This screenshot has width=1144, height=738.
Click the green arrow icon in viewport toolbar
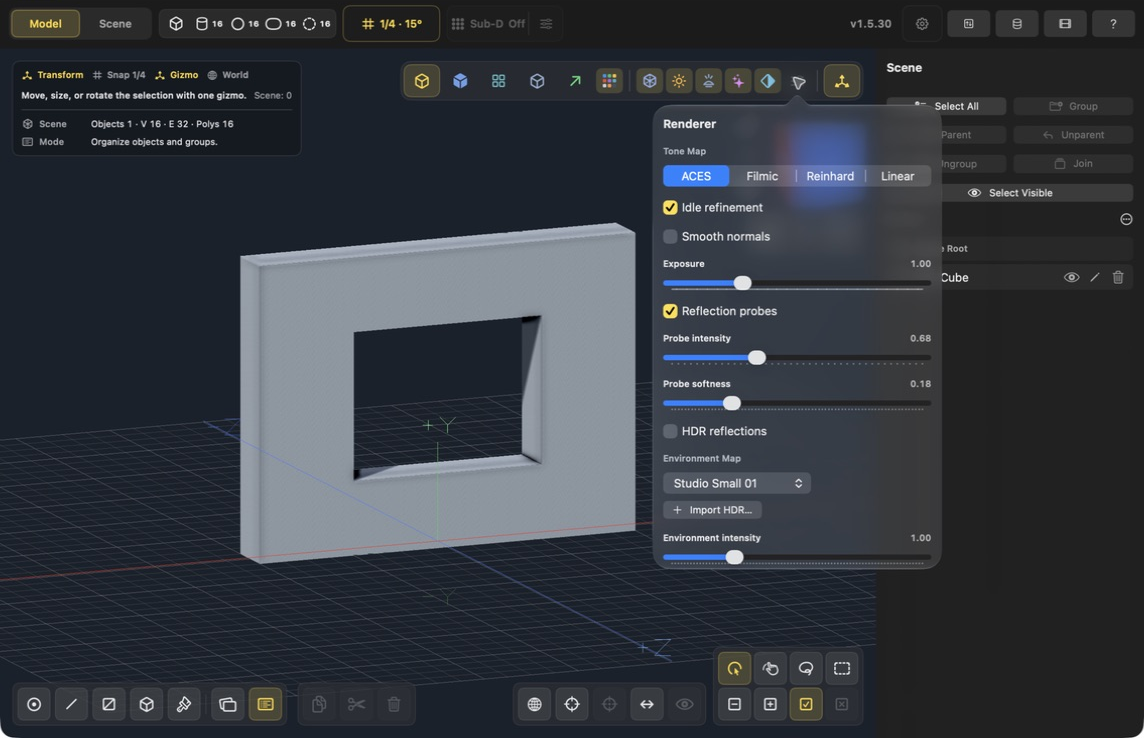575,81
